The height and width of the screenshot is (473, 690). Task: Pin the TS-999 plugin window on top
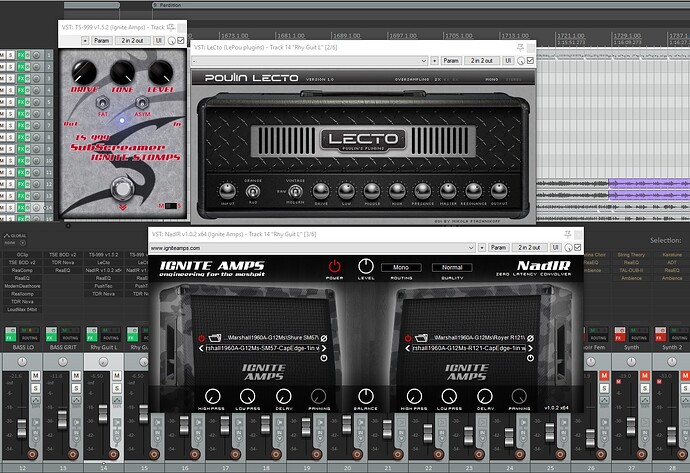tap(171, 27)
